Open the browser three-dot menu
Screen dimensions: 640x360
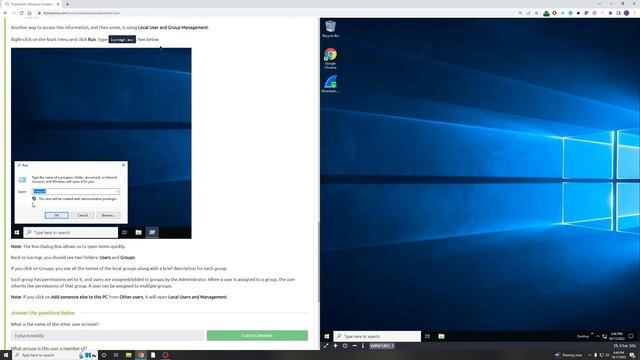point(635,13)
